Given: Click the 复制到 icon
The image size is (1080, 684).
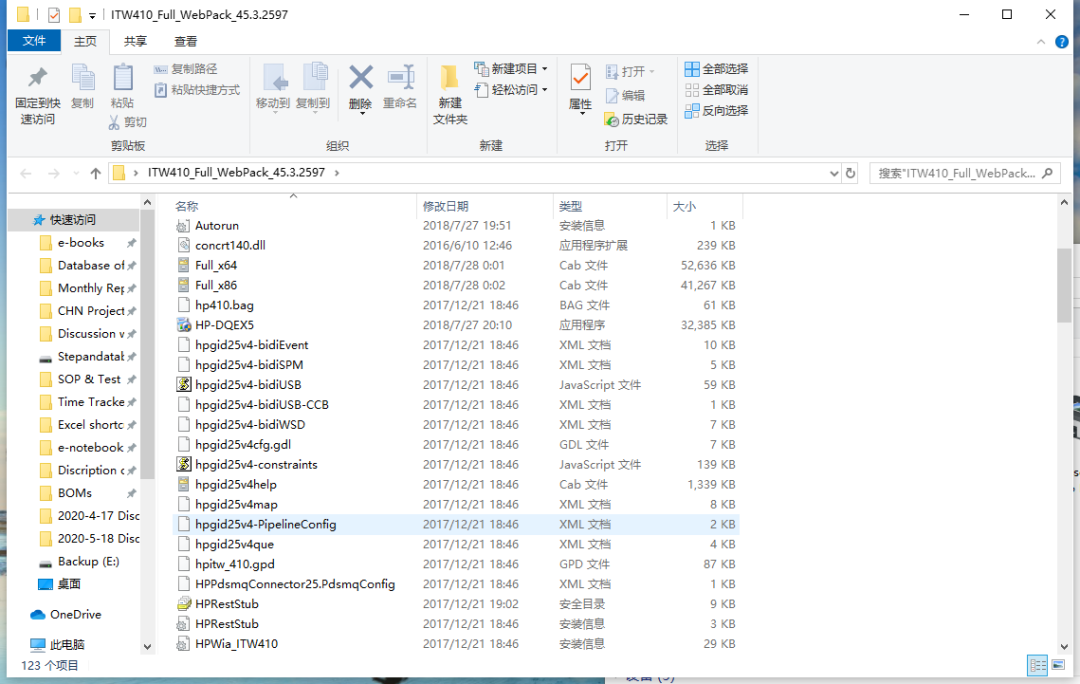Looking at the screenshot, I should (313, 78).
